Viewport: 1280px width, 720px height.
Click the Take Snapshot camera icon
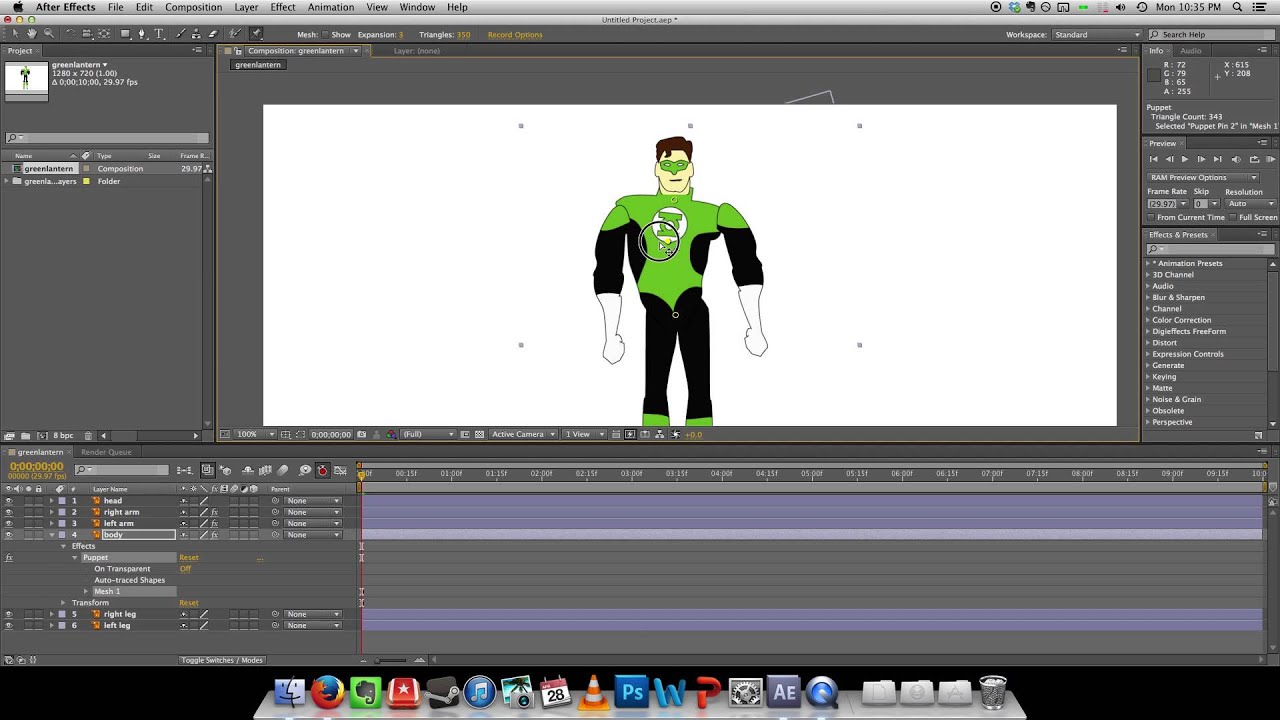[361, 434]
